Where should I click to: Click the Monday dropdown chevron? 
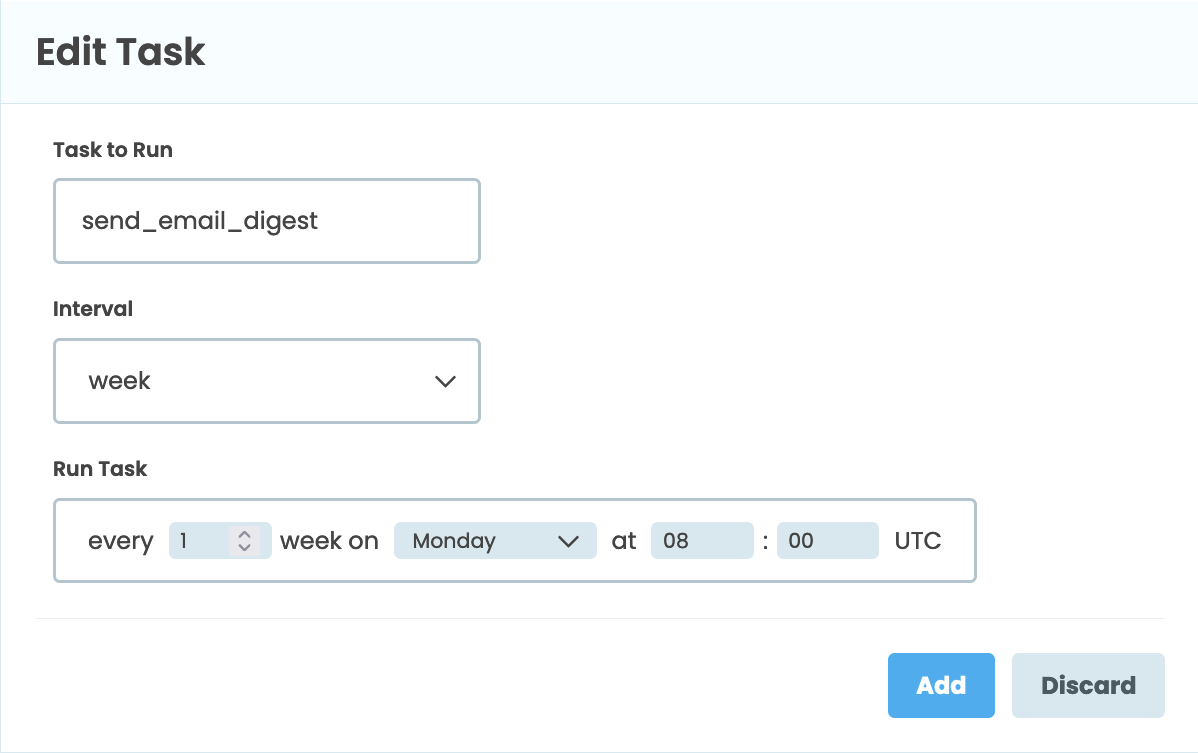[570, 540]
